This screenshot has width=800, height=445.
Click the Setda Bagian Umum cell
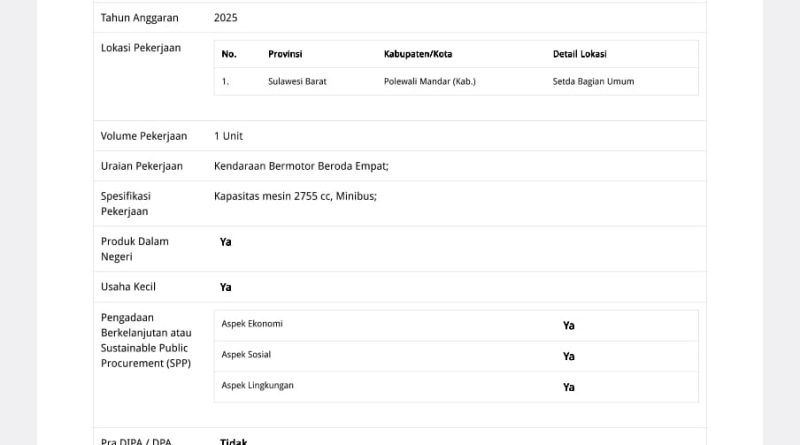tap(593, 82)
